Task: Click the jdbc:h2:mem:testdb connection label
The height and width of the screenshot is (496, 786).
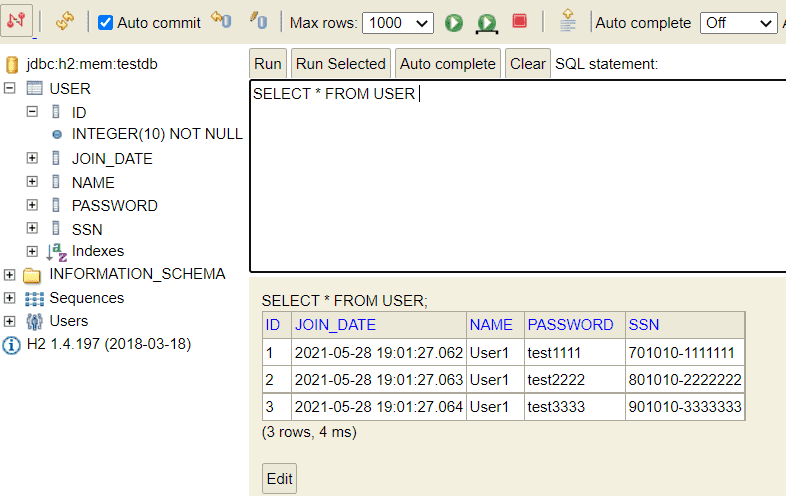Action: click(92, 64)
